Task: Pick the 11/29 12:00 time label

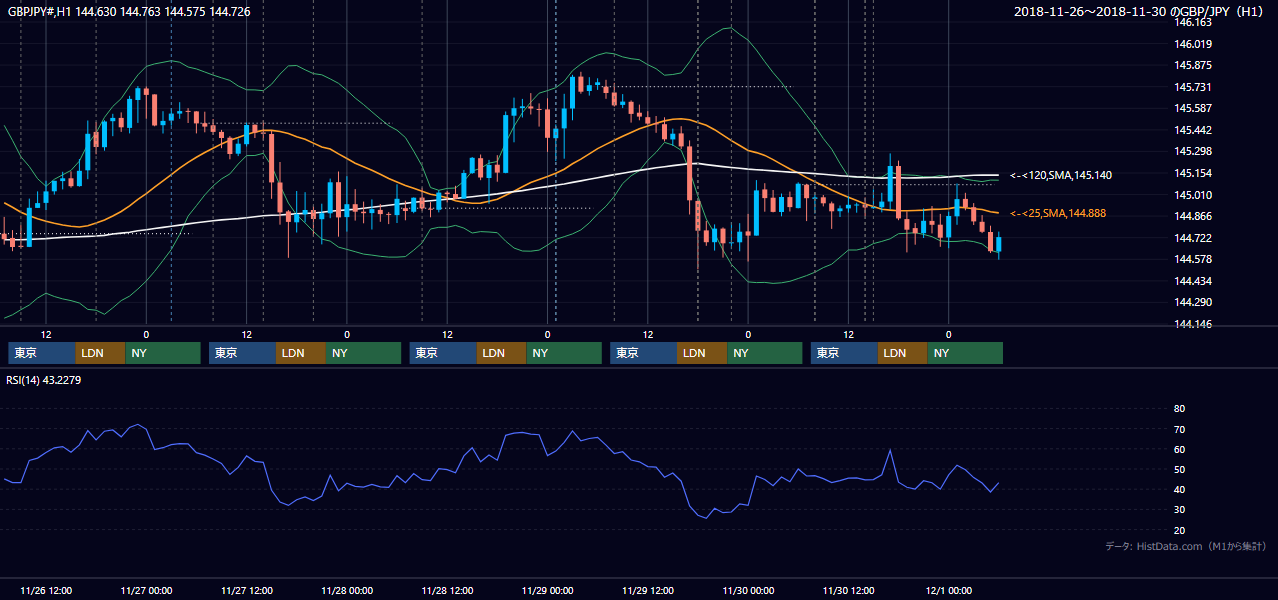Action: pos(648,590)
